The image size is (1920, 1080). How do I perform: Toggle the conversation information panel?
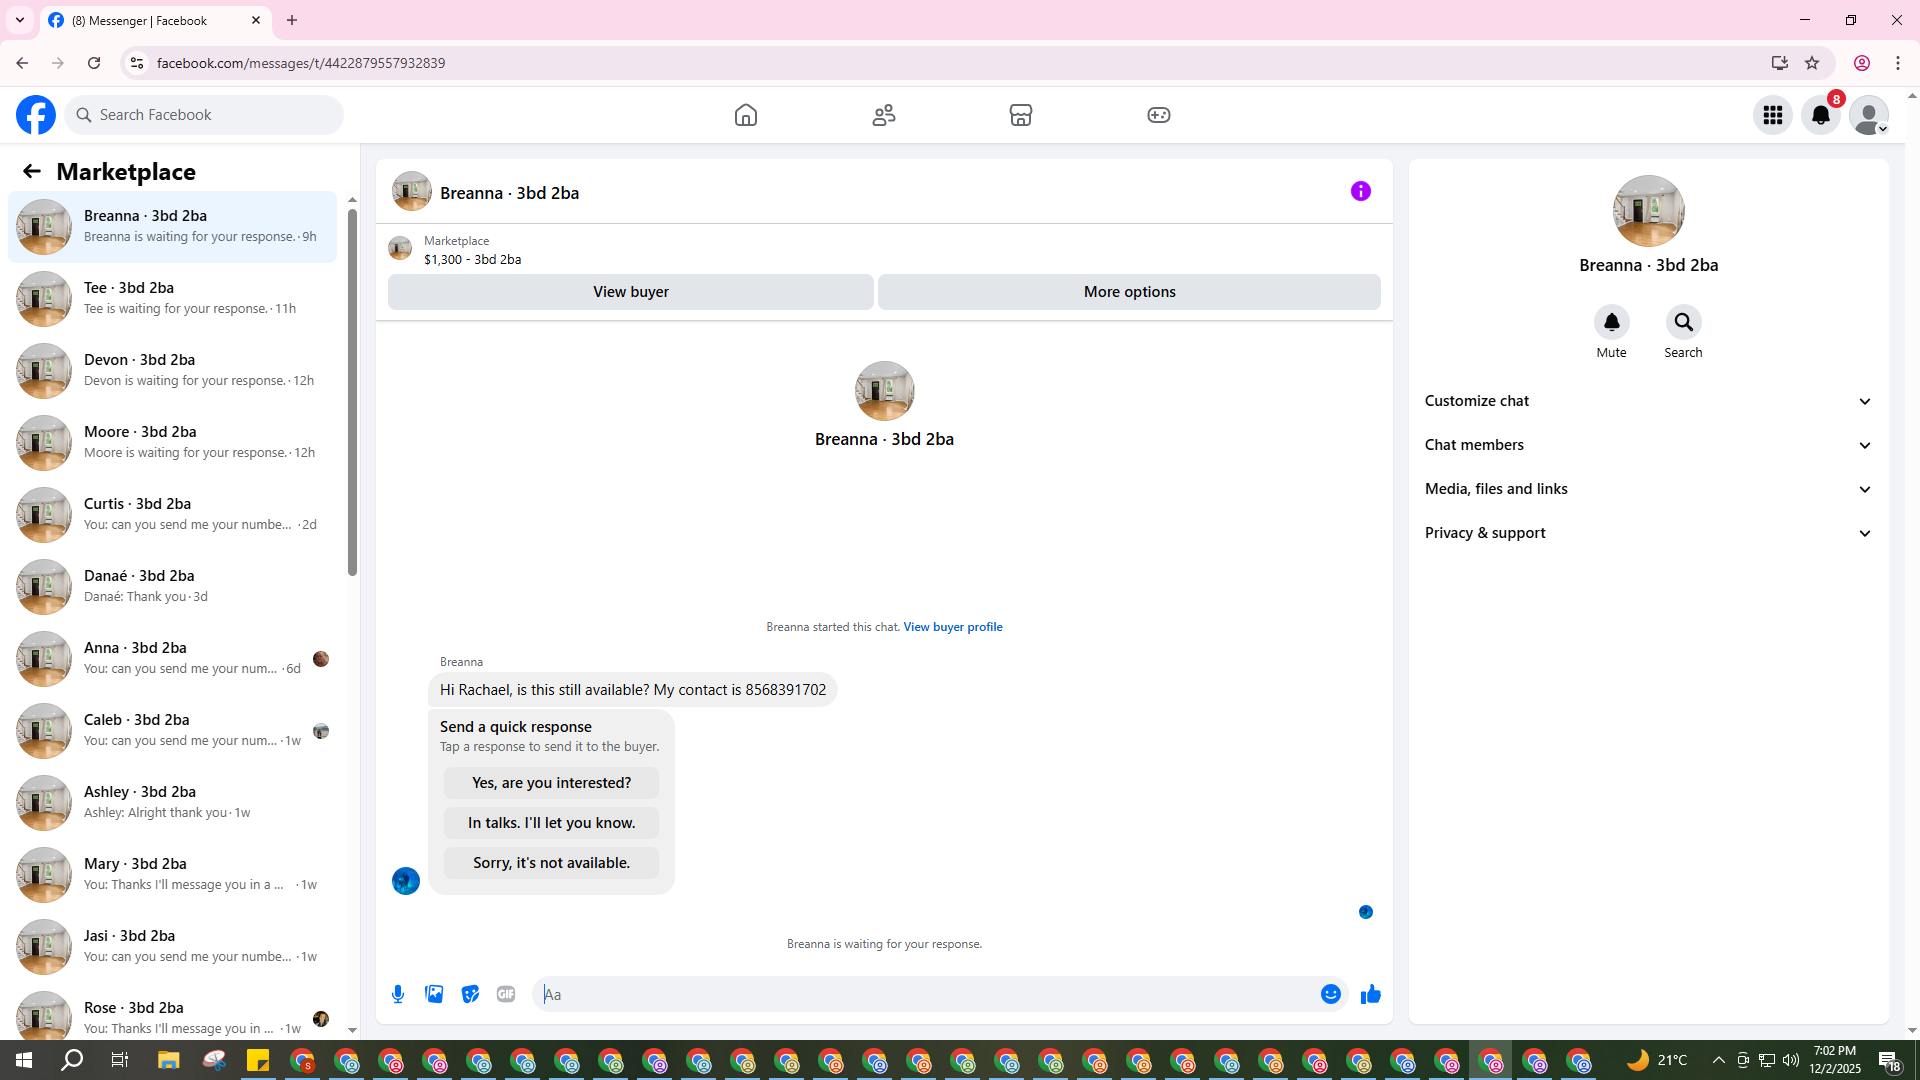pos(1360,191)
